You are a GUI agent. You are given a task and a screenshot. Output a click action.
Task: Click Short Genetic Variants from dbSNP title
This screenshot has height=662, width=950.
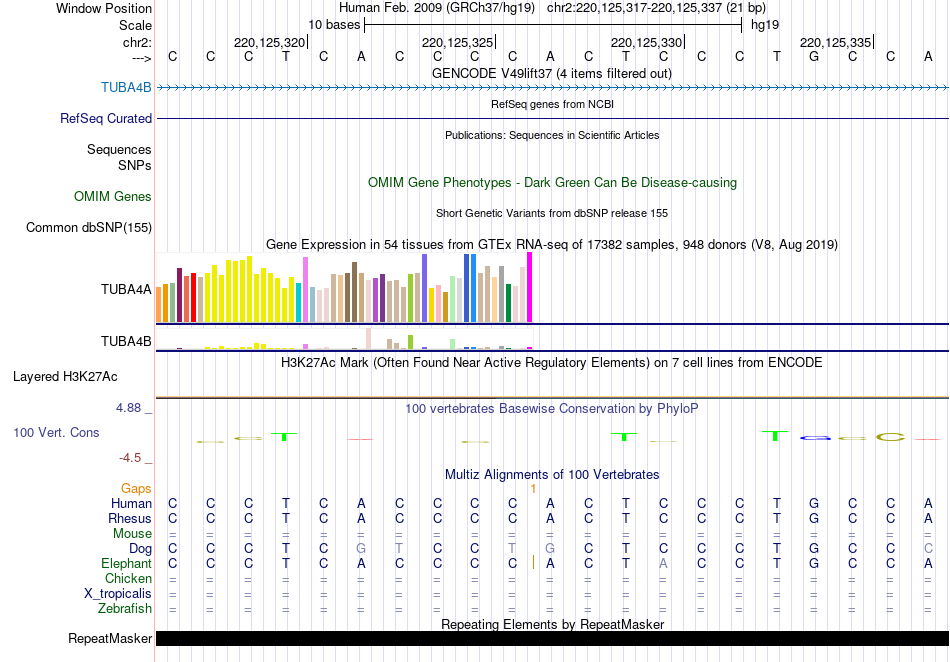(x=552, y=213)
